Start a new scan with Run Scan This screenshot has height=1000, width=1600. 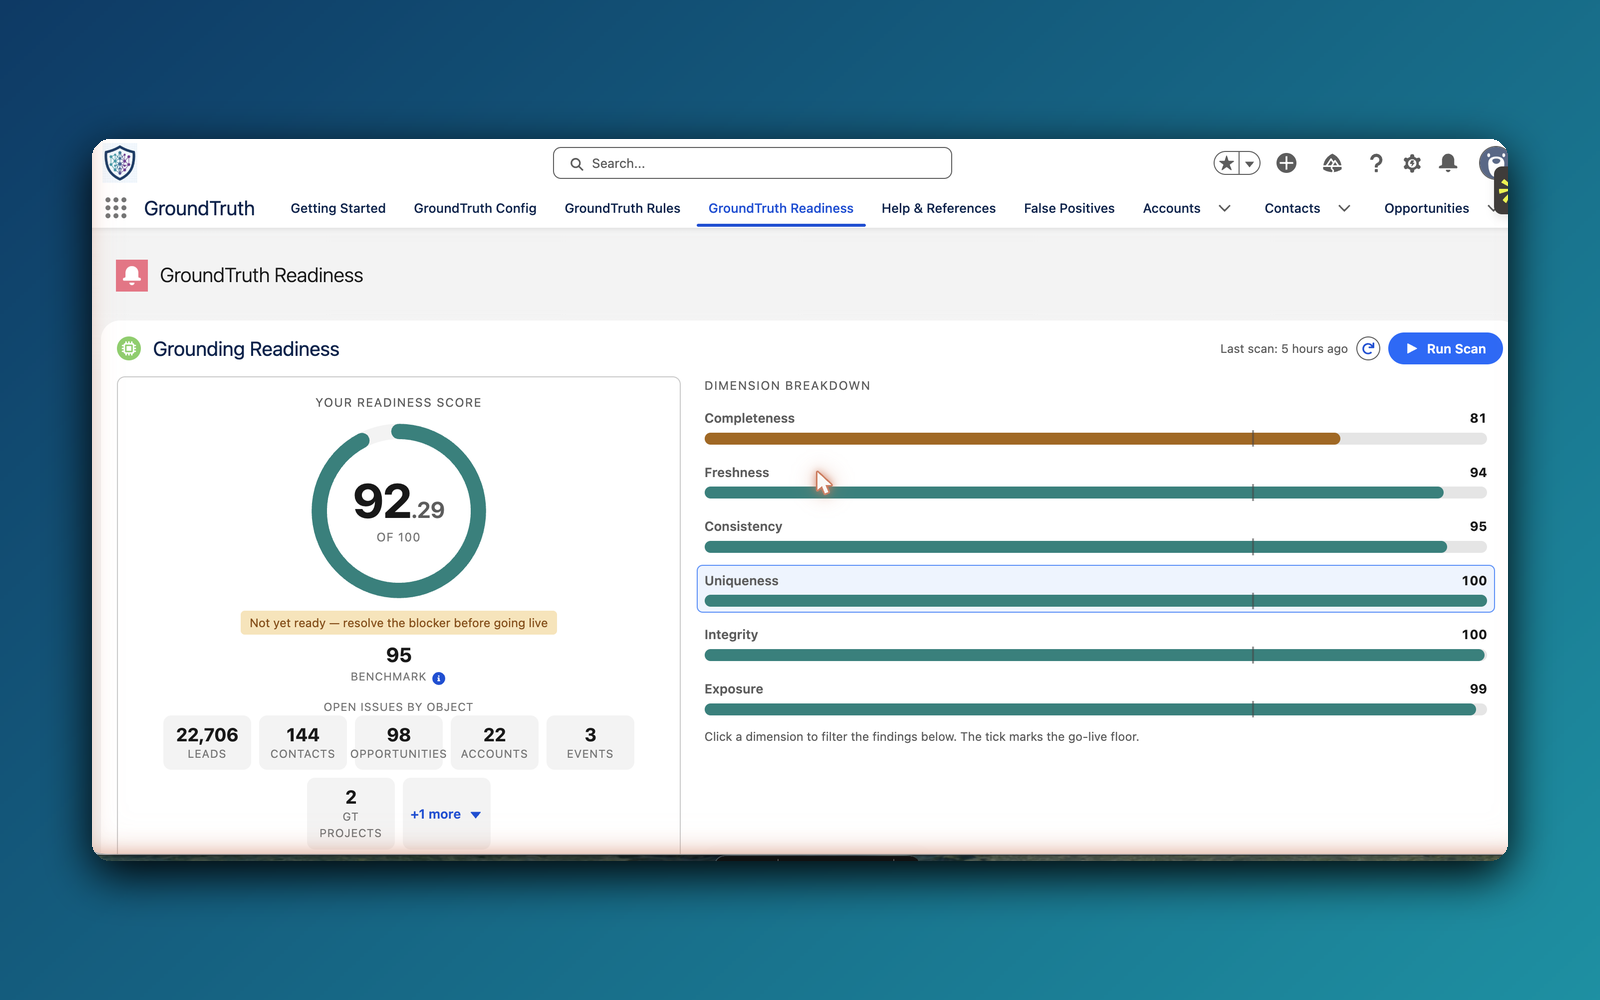(x=1445, y=348)
